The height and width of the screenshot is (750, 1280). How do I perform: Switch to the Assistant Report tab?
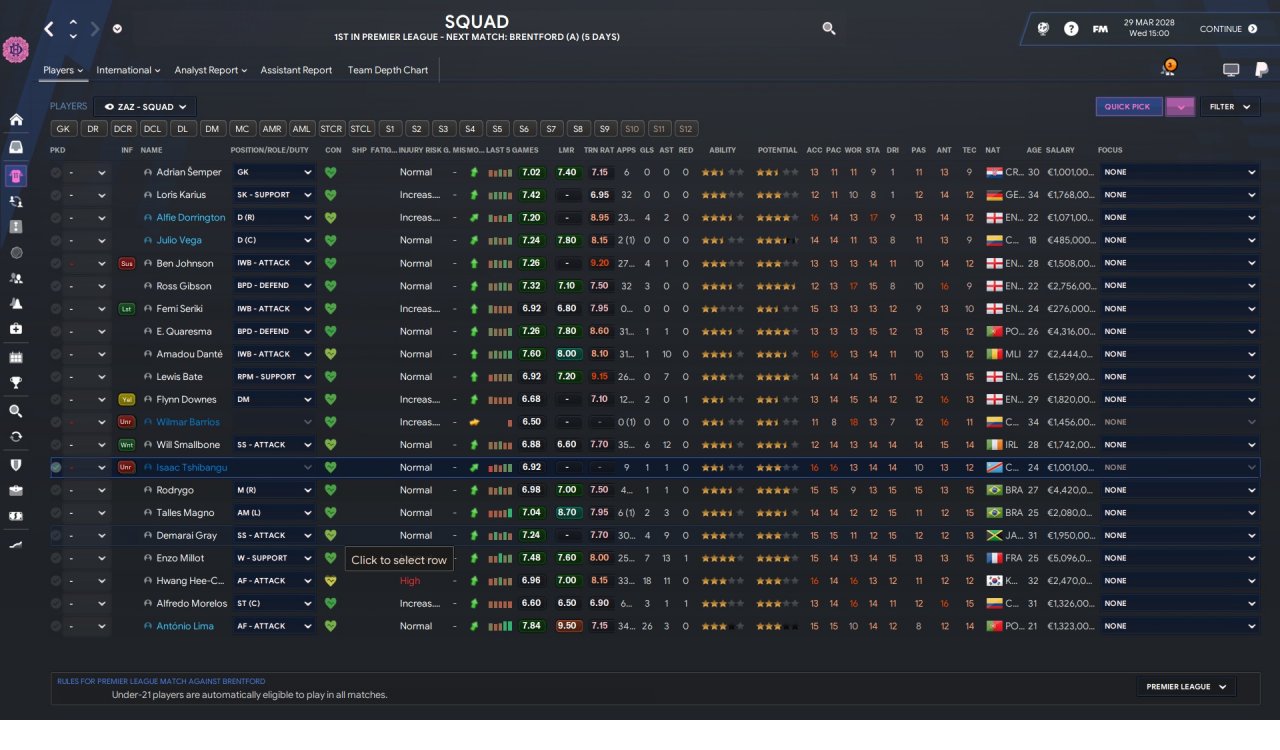pos(296,70)
